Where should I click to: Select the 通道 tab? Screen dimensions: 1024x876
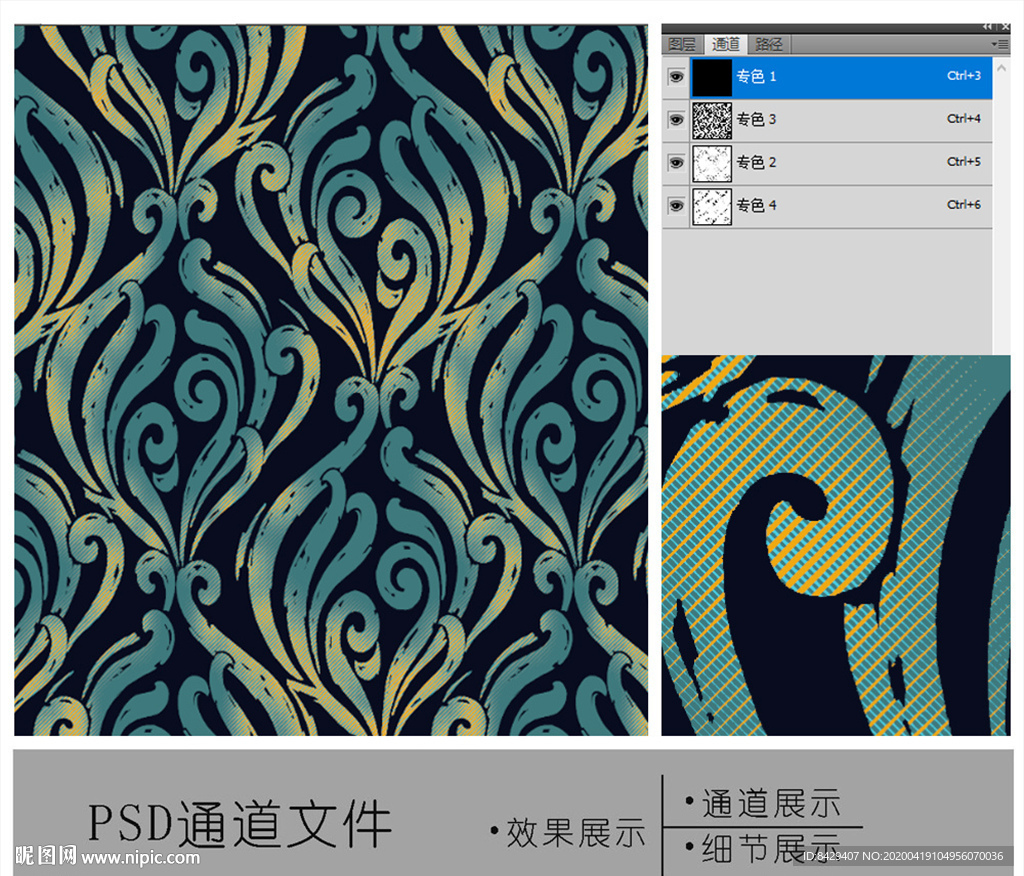pyautogui.click(x=725, y=44)
